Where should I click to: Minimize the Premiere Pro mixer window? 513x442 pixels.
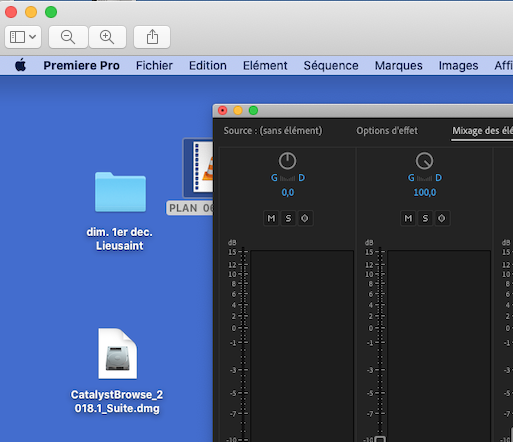click(238, 110)
